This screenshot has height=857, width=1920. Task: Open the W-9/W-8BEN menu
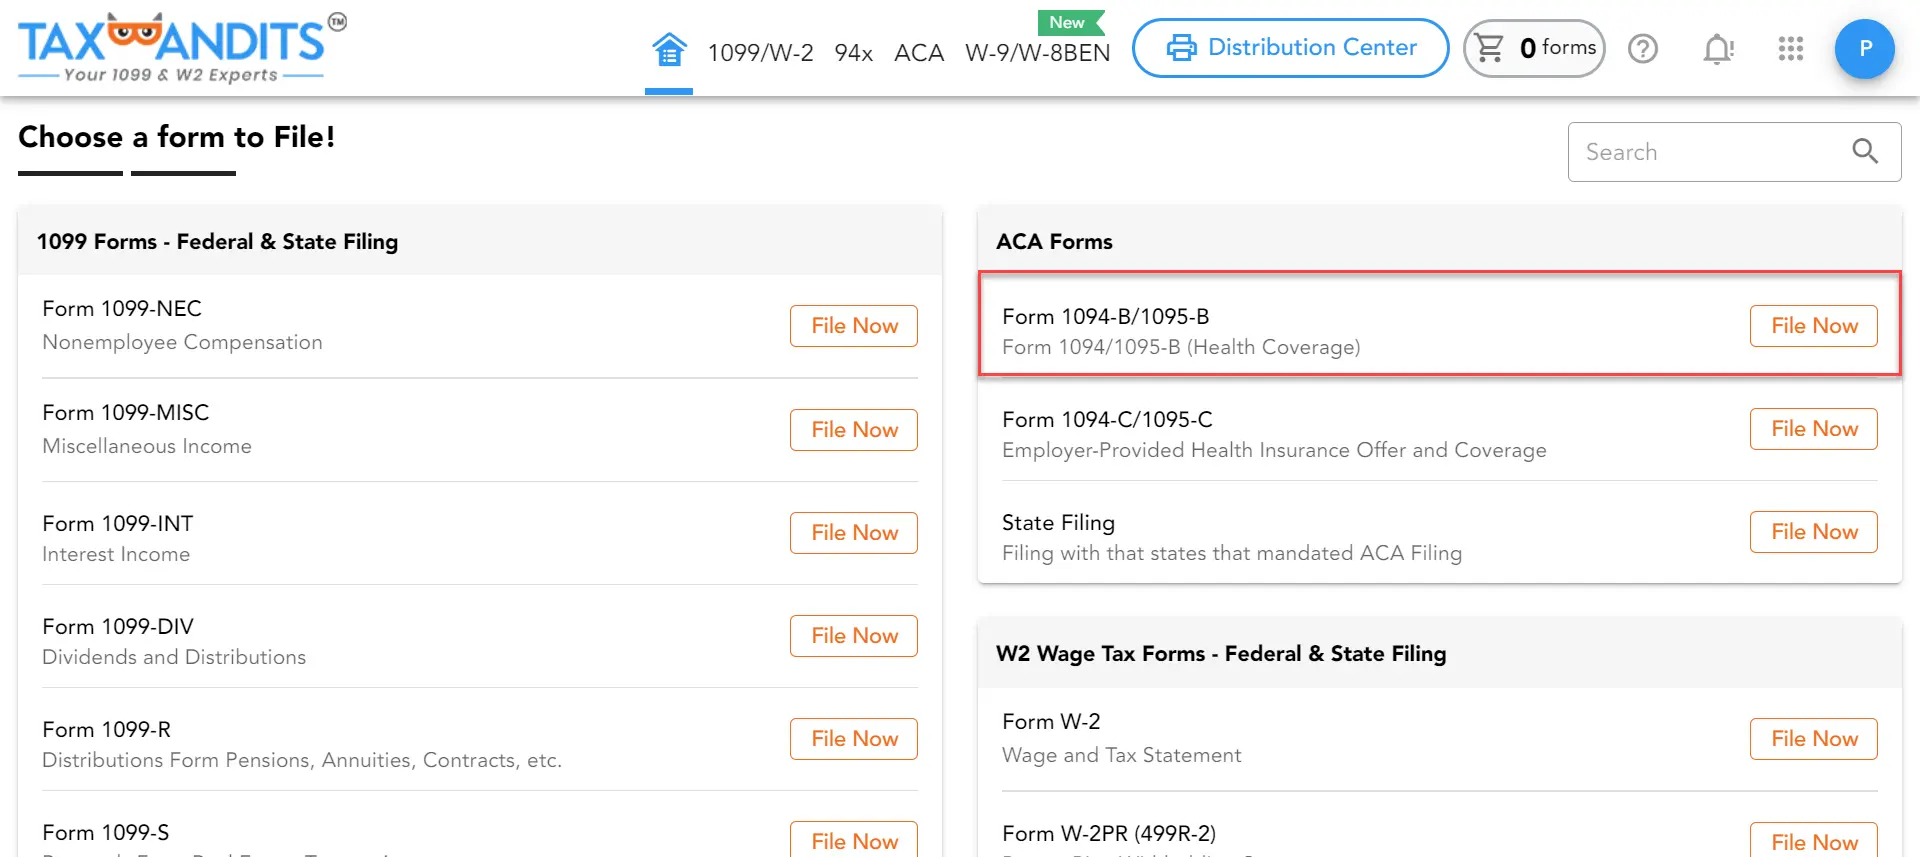1037,52
